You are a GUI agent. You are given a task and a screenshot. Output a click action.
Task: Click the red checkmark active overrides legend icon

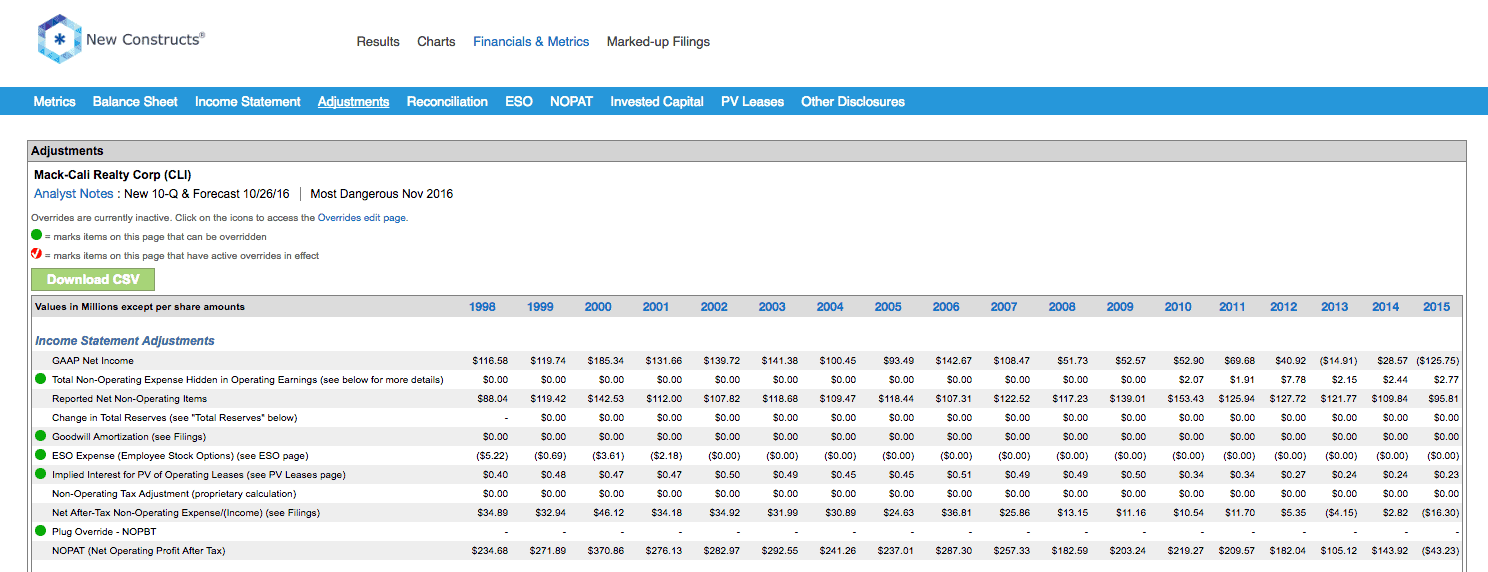coord(37,254)
